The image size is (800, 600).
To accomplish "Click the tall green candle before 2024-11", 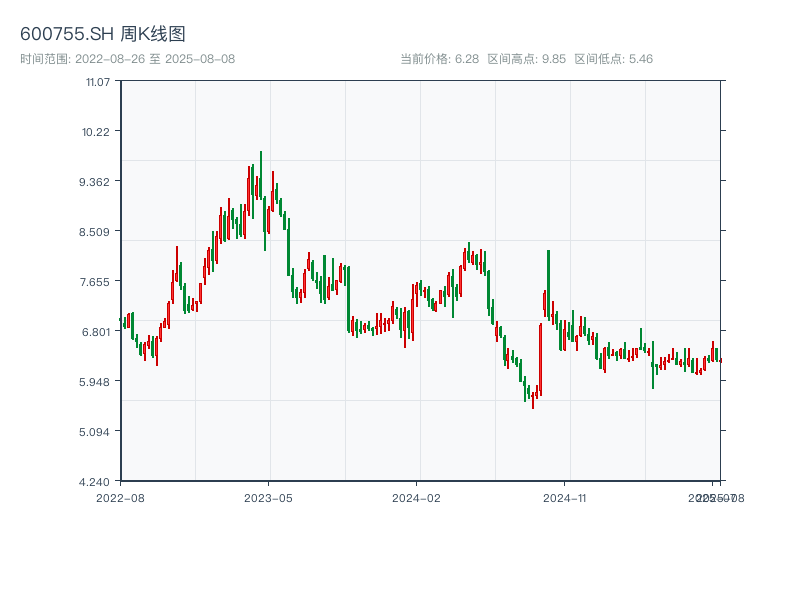I will click(x=548, y=285).
